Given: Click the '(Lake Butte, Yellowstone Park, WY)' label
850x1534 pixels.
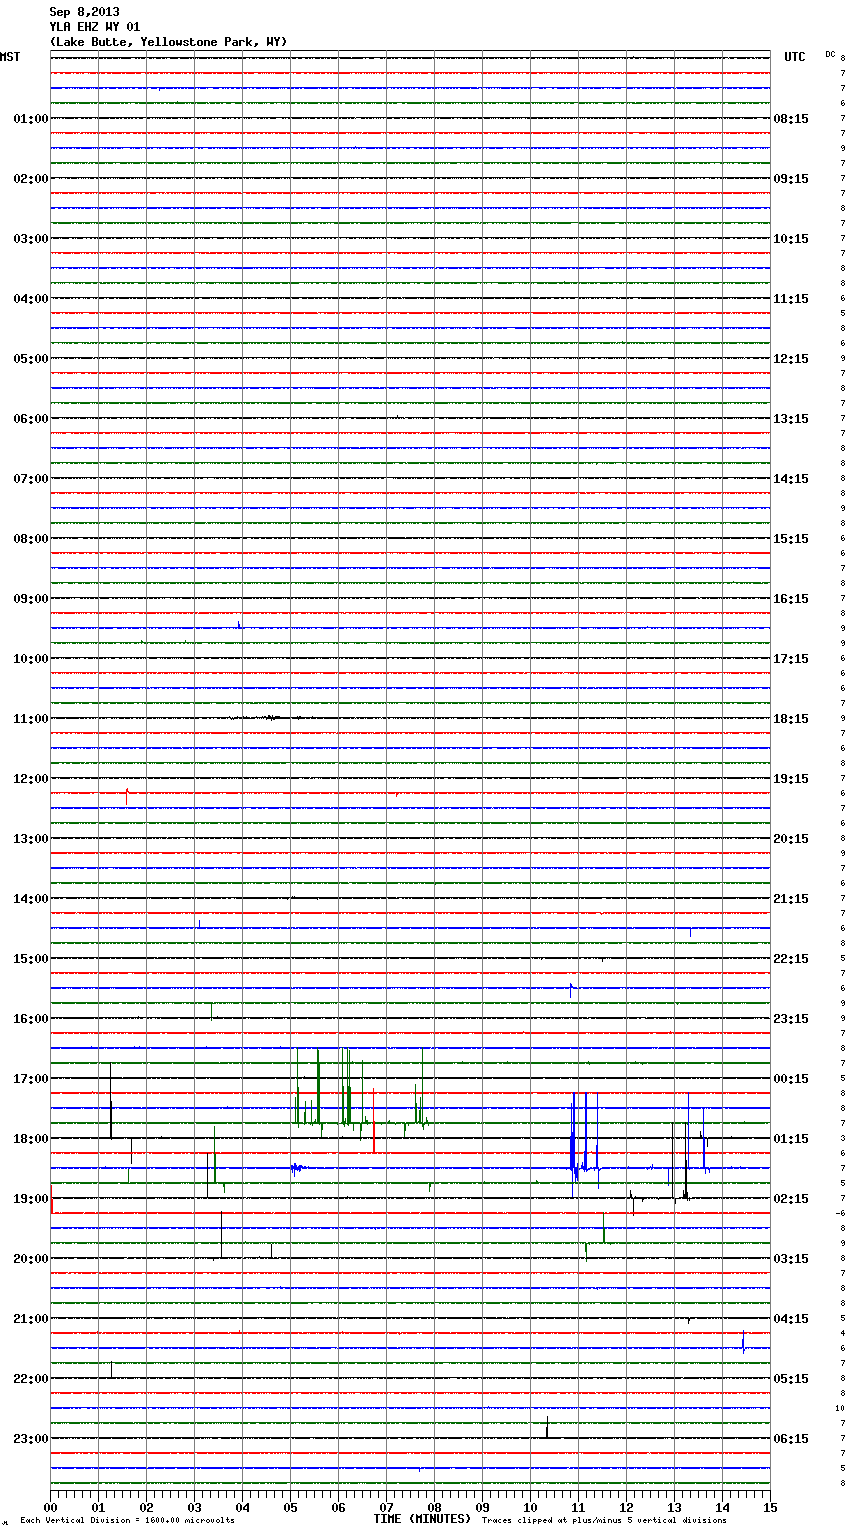Looking at the screenshot, I should click(x=168, y=42).
